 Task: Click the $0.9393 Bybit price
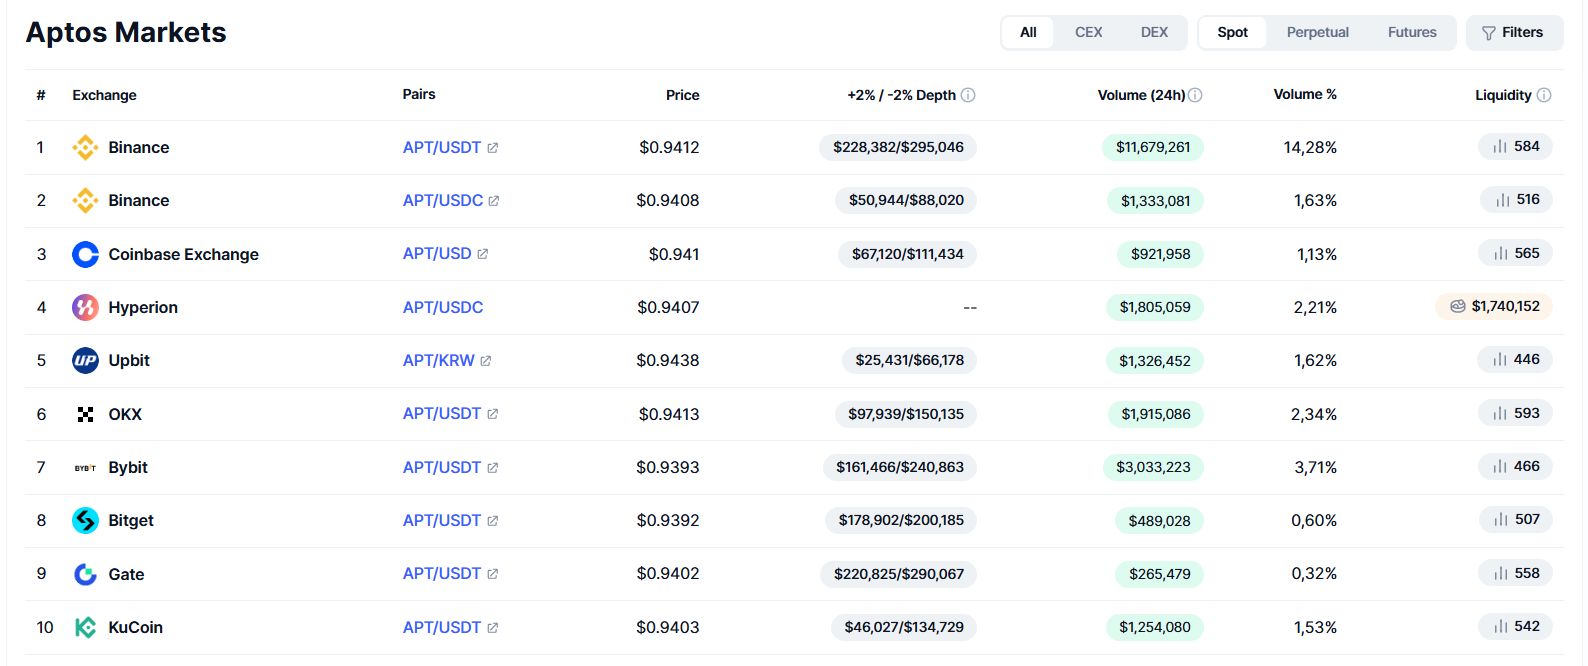(x=668, y=467)
